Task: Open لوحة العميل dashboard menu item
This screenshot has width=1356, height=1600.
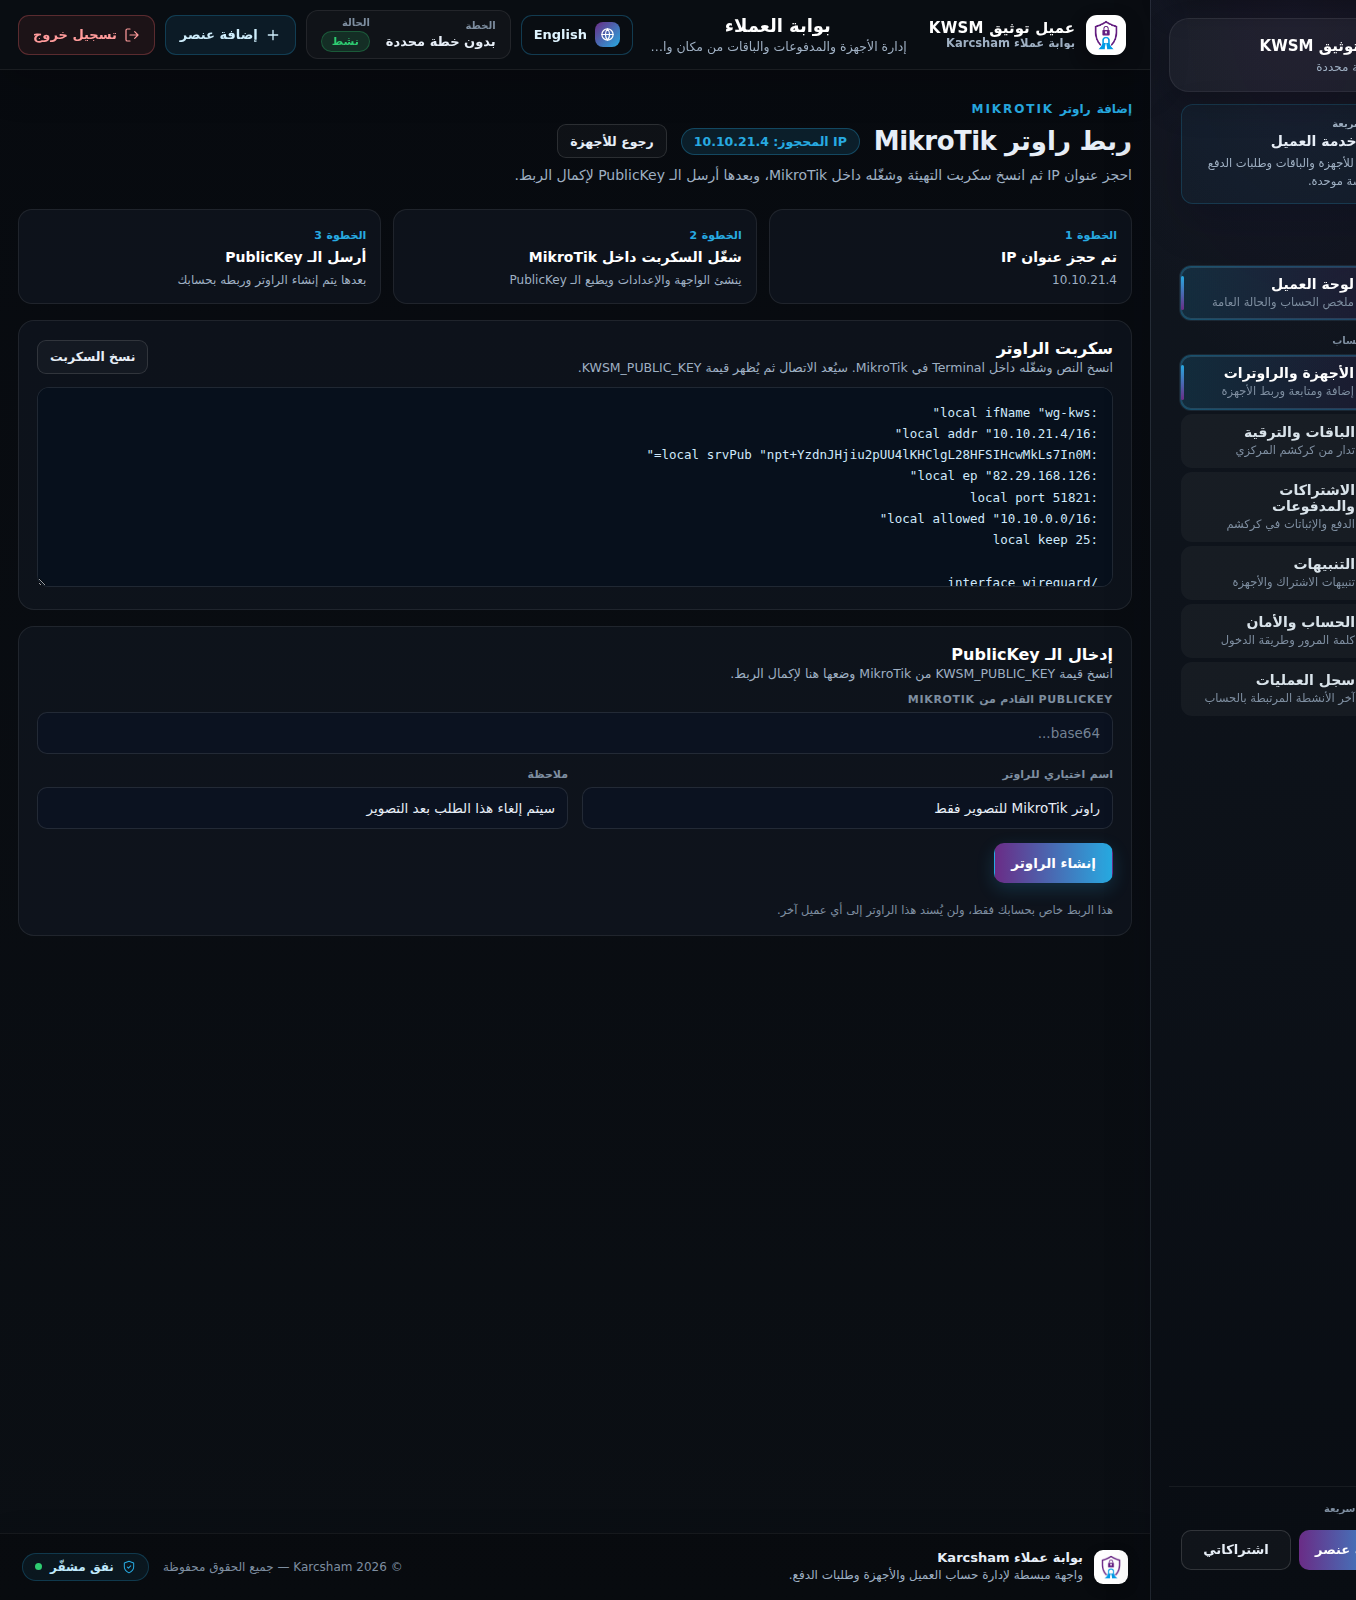Action: pyautogui.click(x=1268, y=293)
